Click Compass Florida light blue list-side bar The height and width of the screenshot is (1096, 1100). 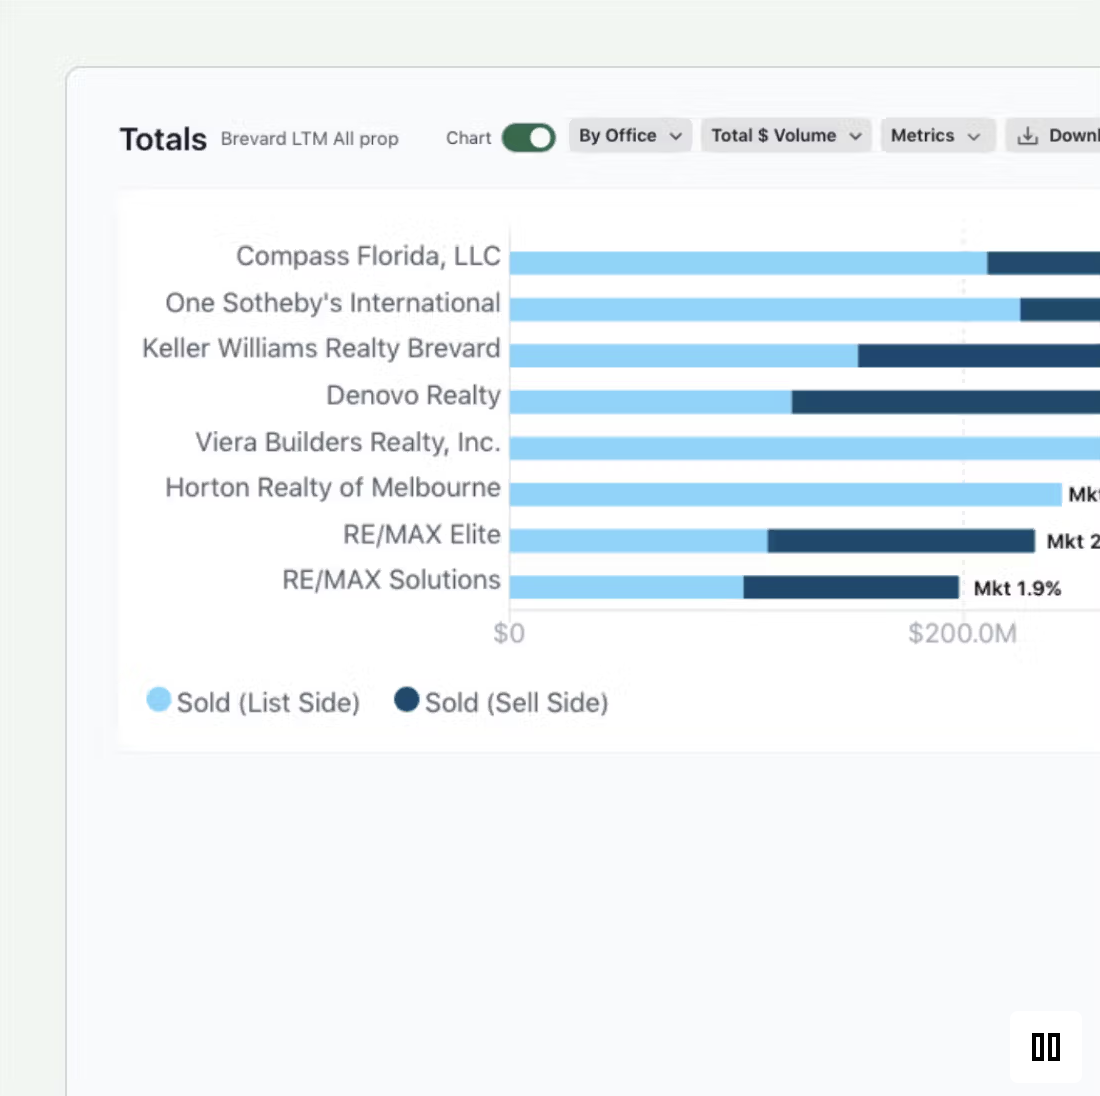coord(749,263)
